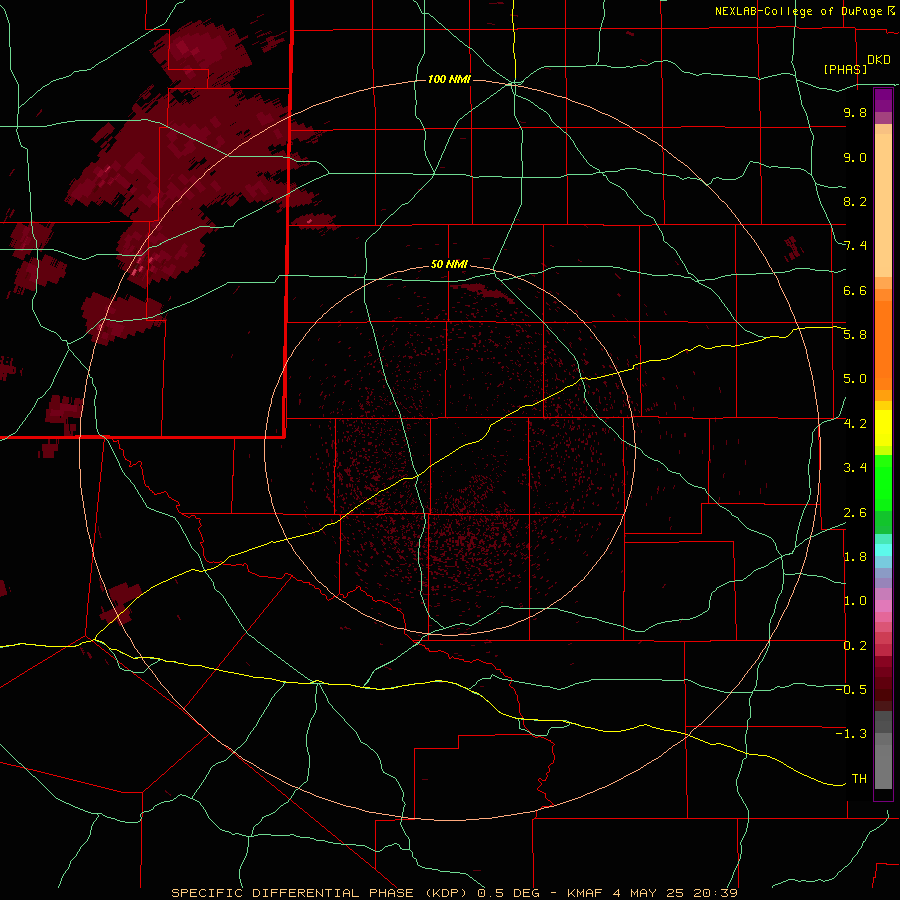The image size is (900, 900).
Task: Click the 8.2 scale value
Action: coord(855,201)
